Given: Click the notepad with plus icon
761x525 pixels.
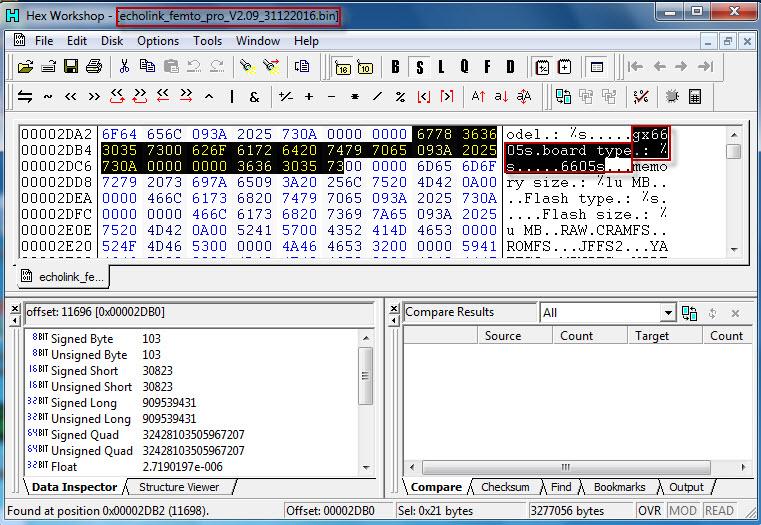Looking at the screenshot, I should (x=564, y=67).
